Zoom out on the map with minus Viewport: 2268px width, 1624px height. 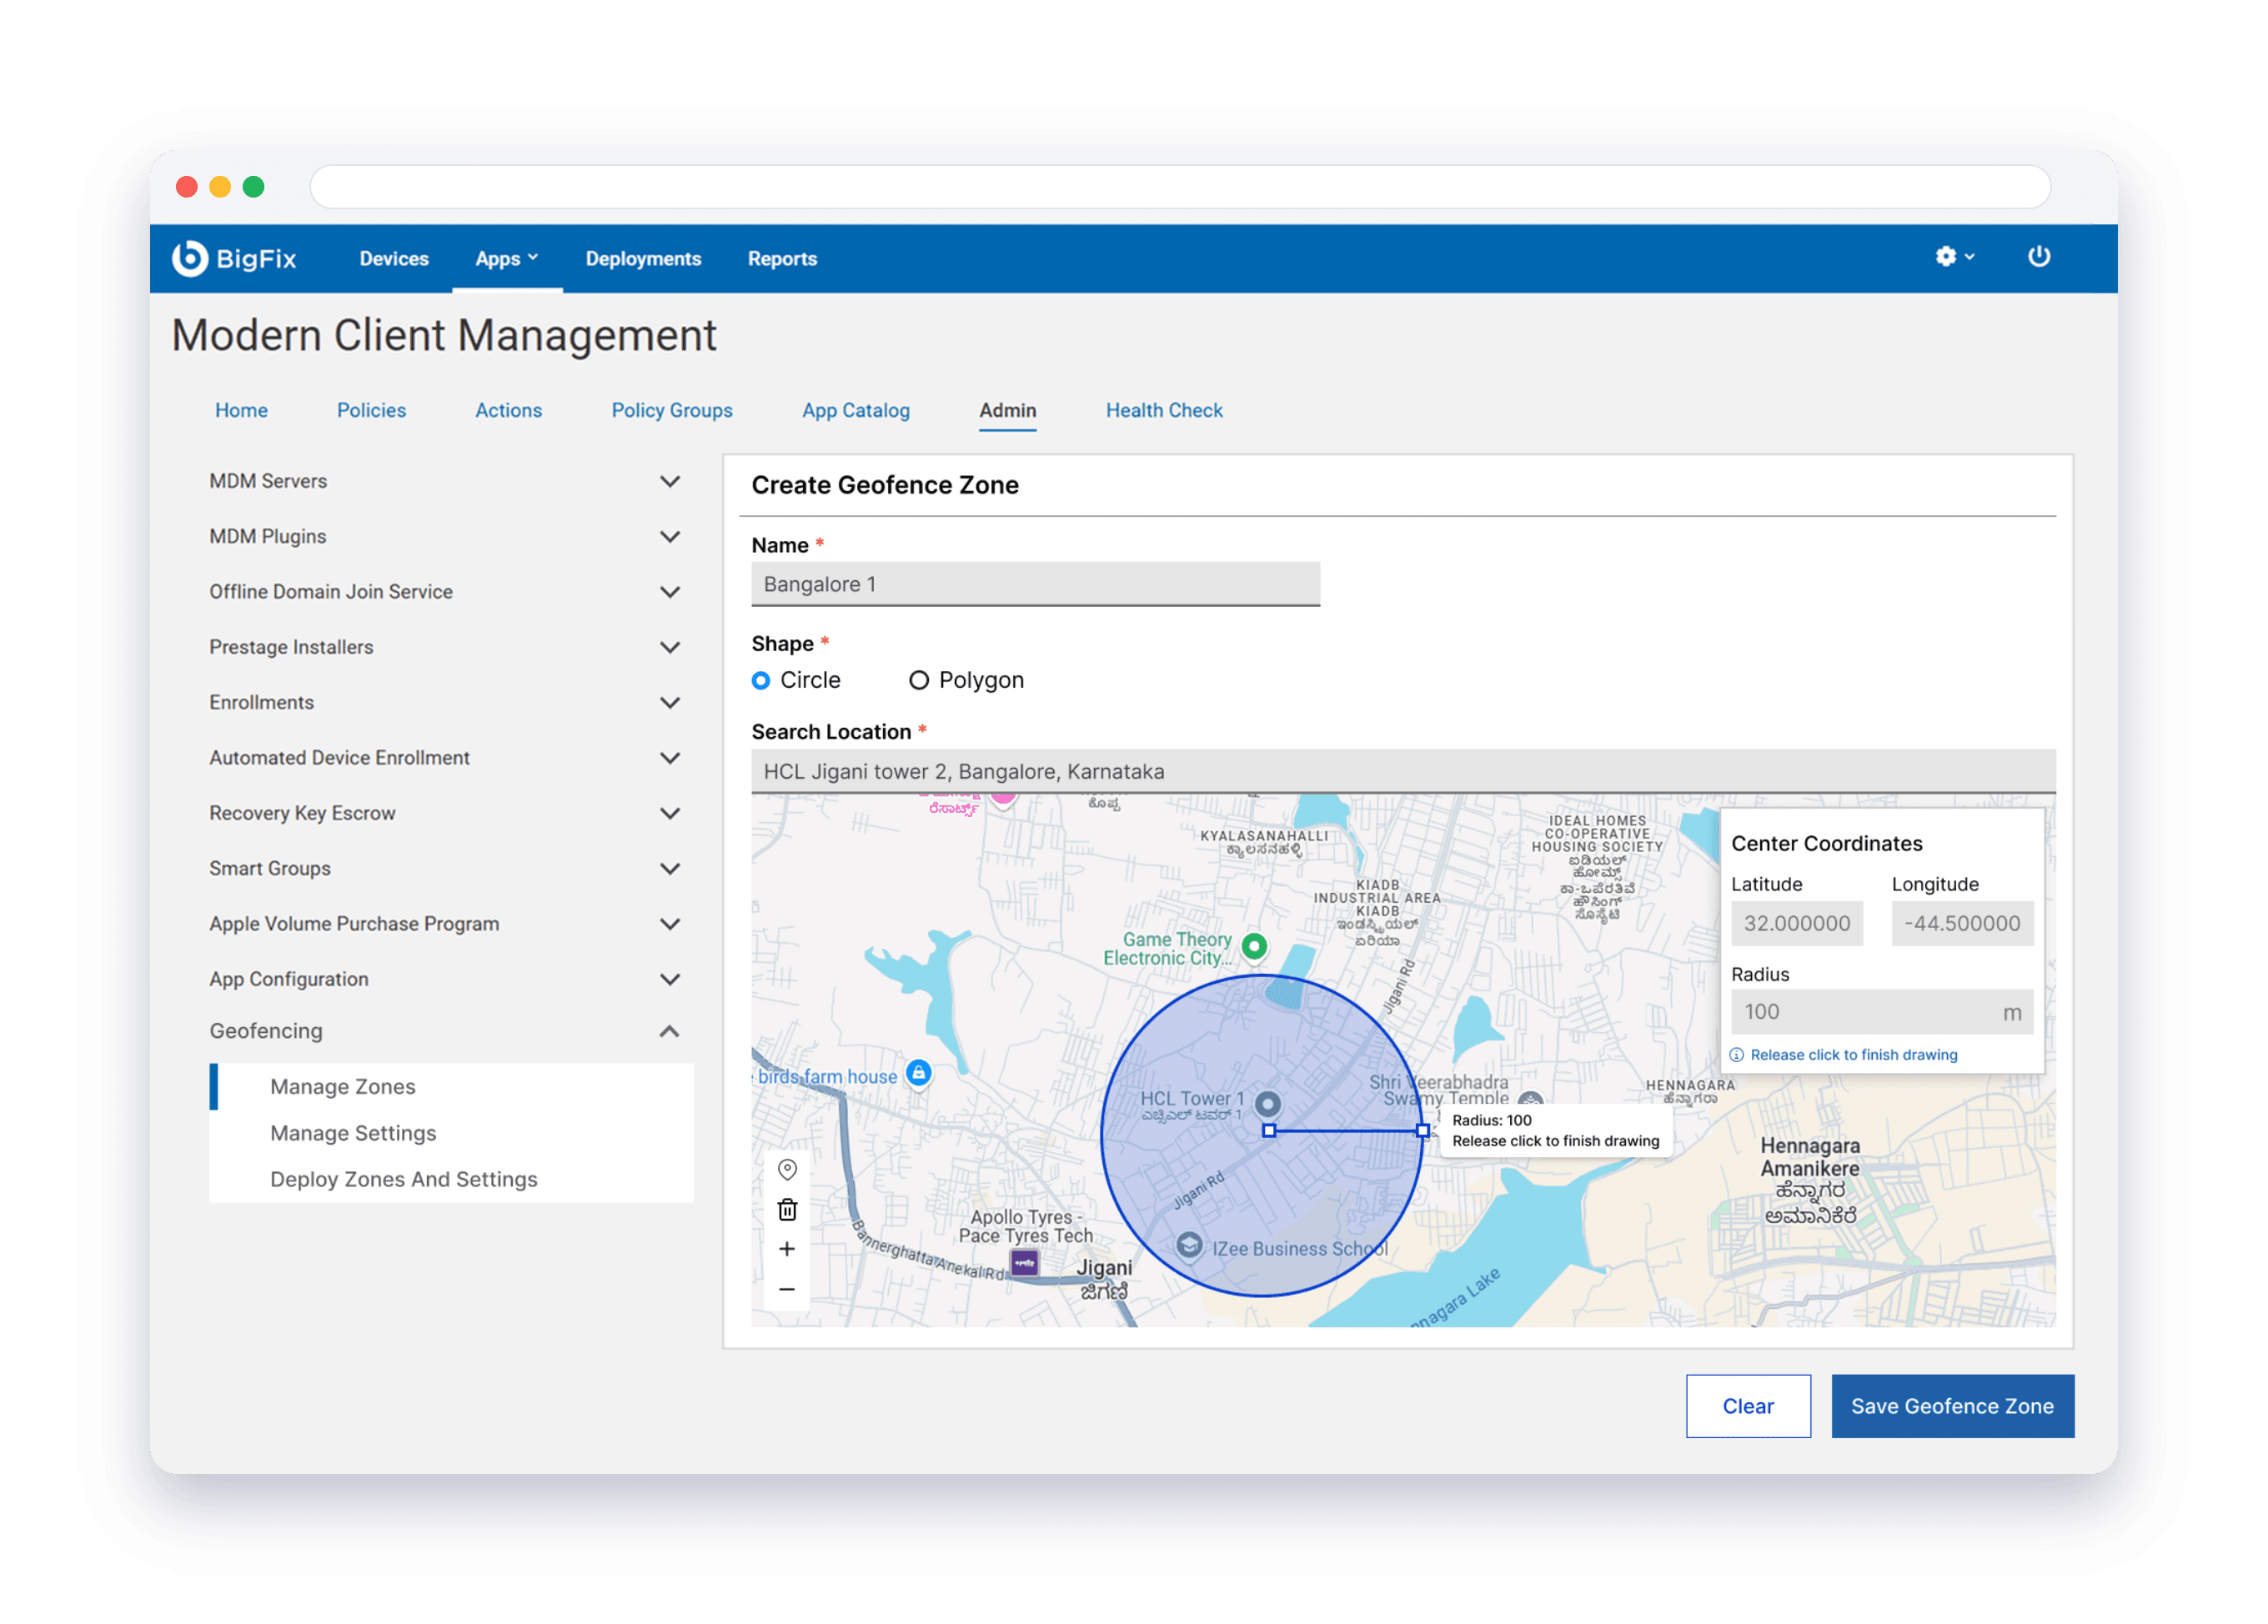pos(787,1289)
